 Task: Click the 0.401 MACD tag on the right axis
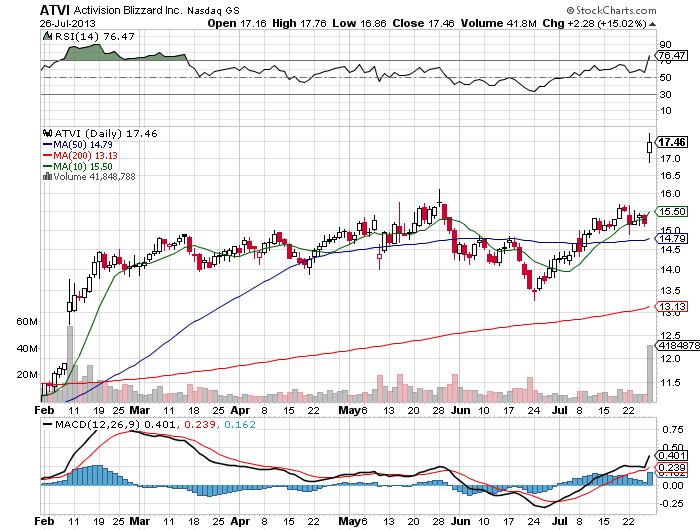[x=672, y=455]
